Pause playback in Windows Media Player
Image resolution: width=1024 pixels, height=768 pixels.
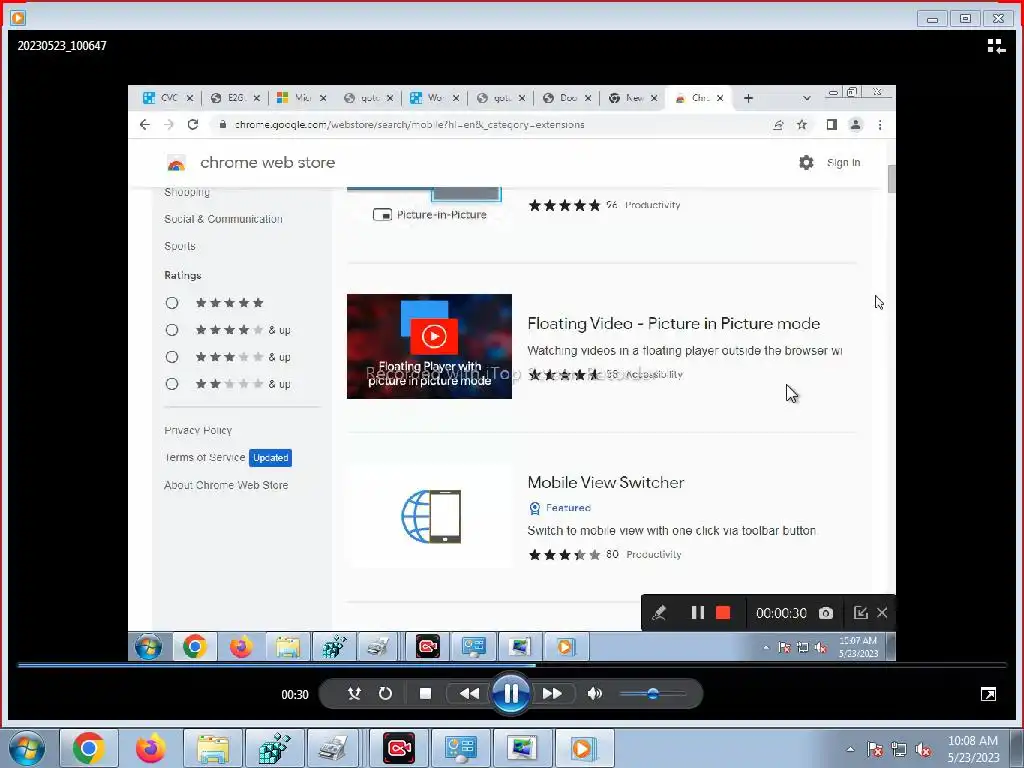tap(511, 693)
